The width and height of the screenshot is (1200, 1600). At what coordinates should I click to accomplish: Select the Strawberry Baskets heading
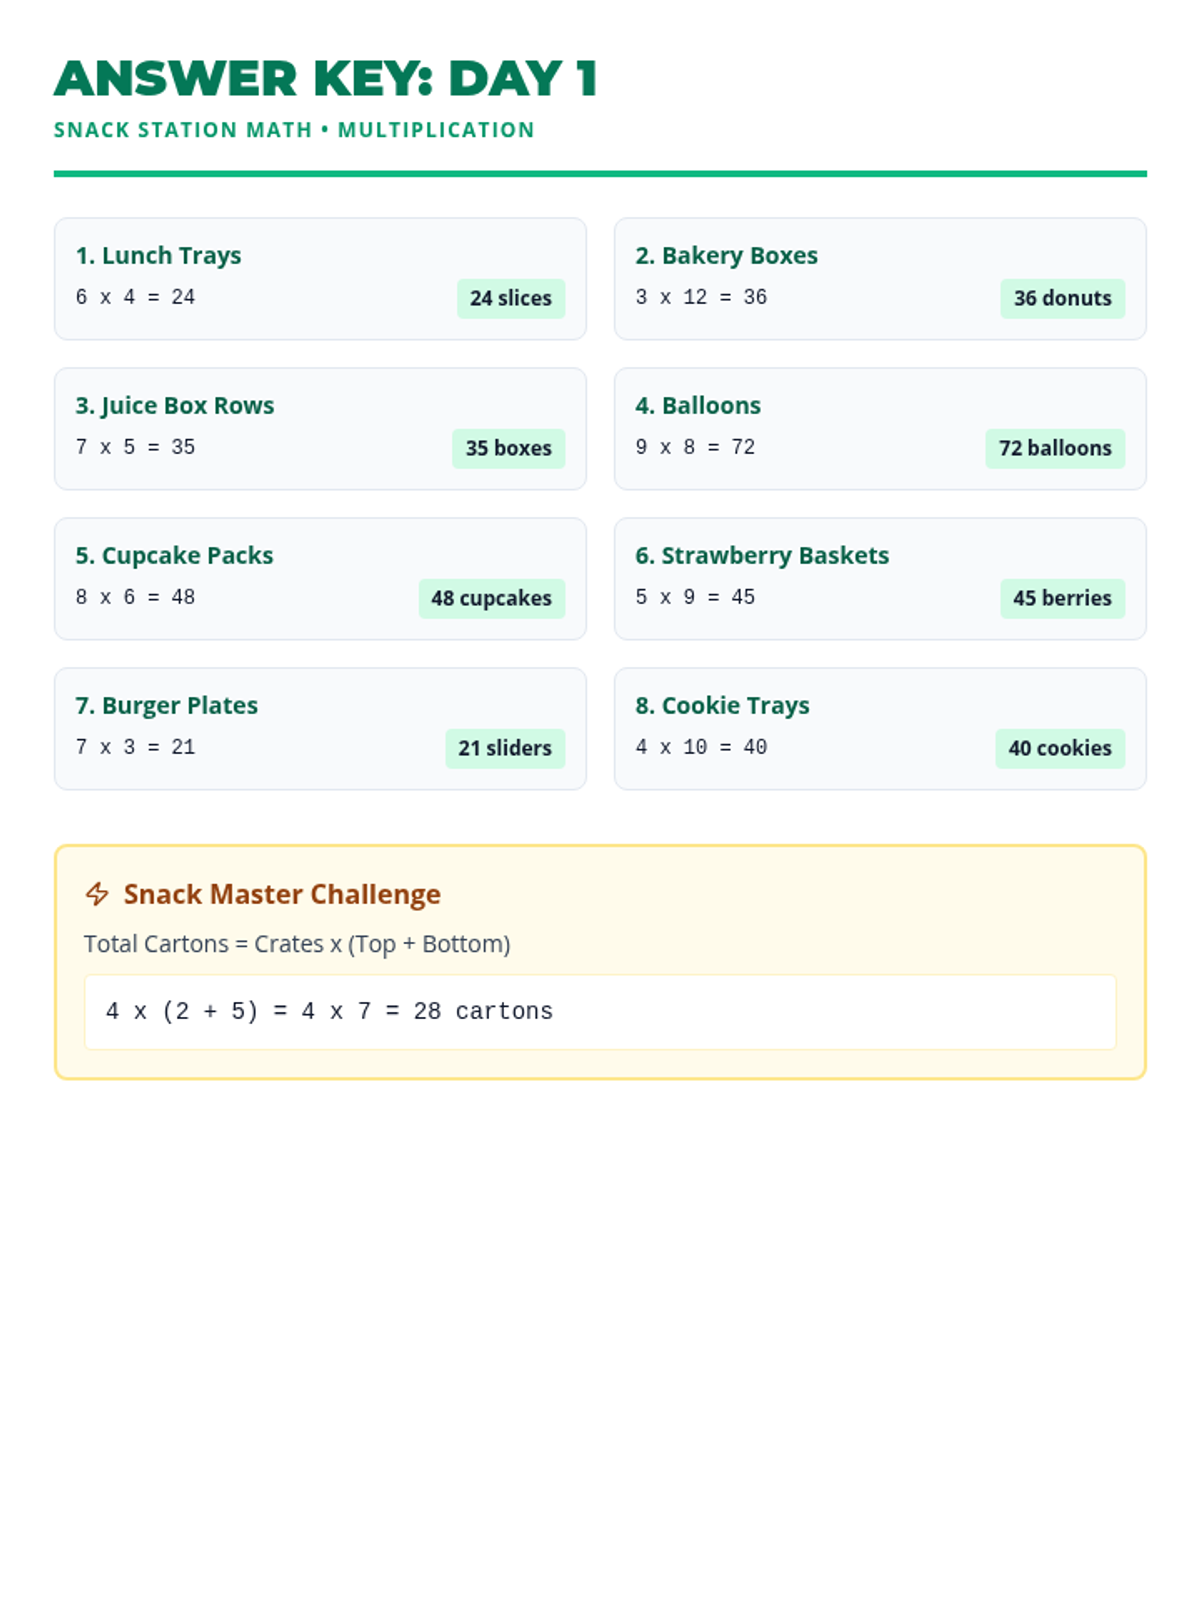click(x=762, y=555)
